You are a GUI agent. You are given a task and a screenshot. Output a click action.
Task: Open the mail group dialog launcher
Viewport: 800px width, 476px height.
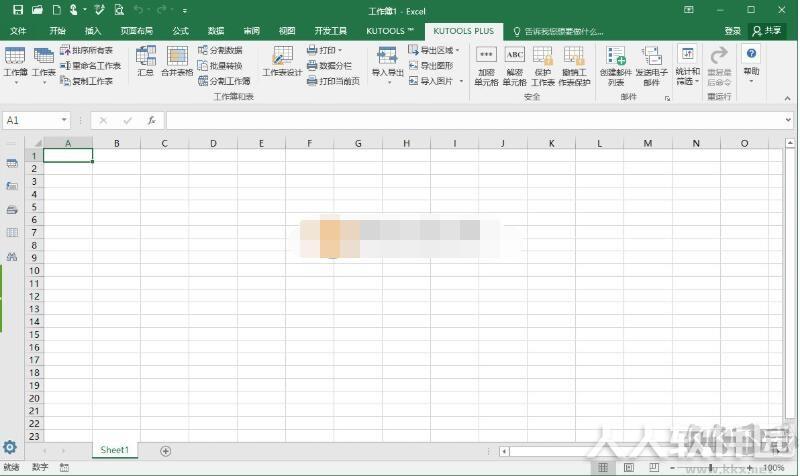(x=667, y=98)
